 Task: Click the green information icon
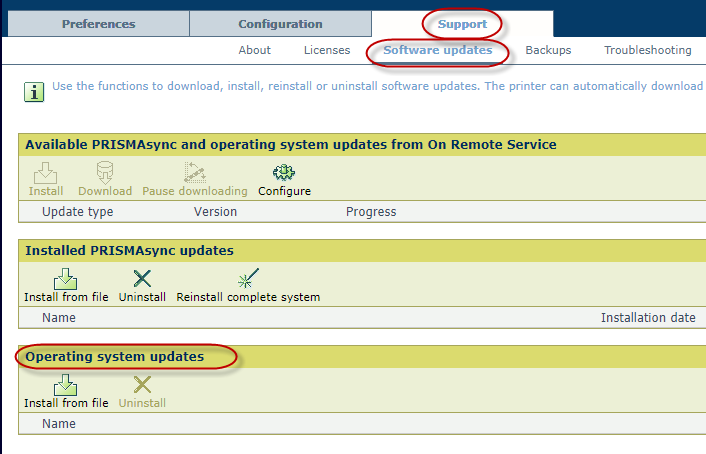tap(34, 92)
